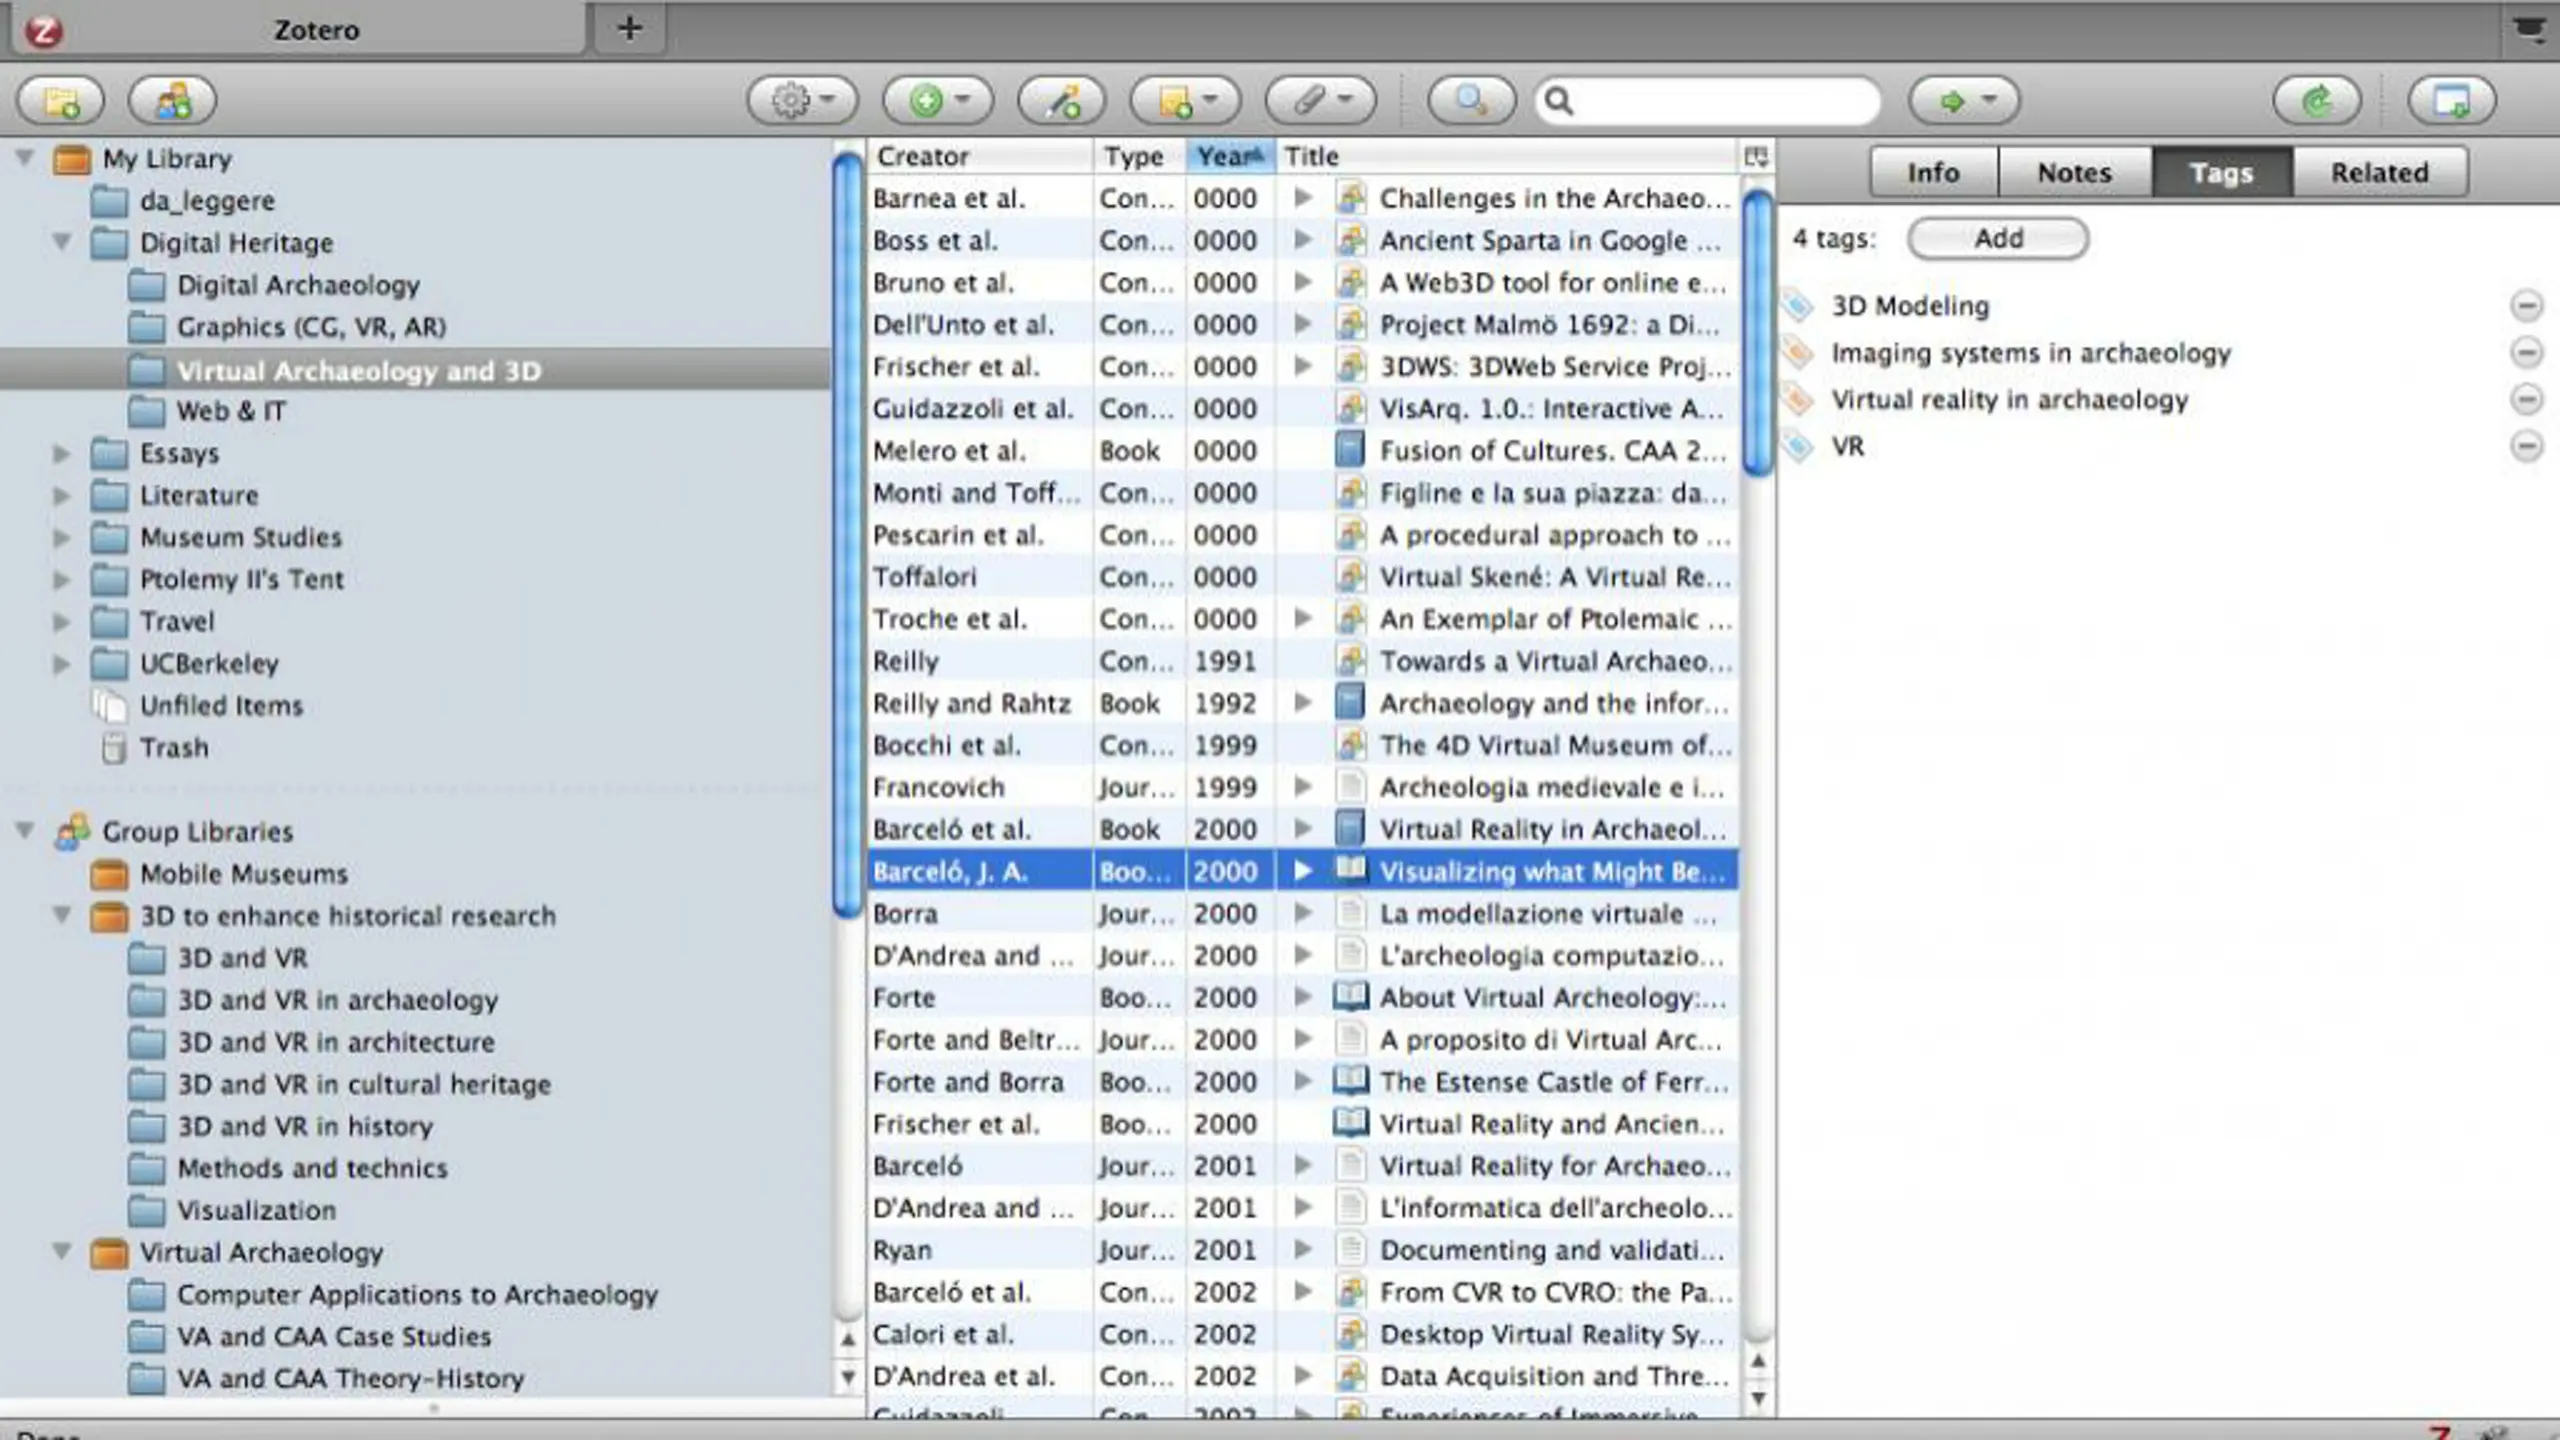
Task: Select the Ryan 2001 journal item
Action: point(1302,1250)
